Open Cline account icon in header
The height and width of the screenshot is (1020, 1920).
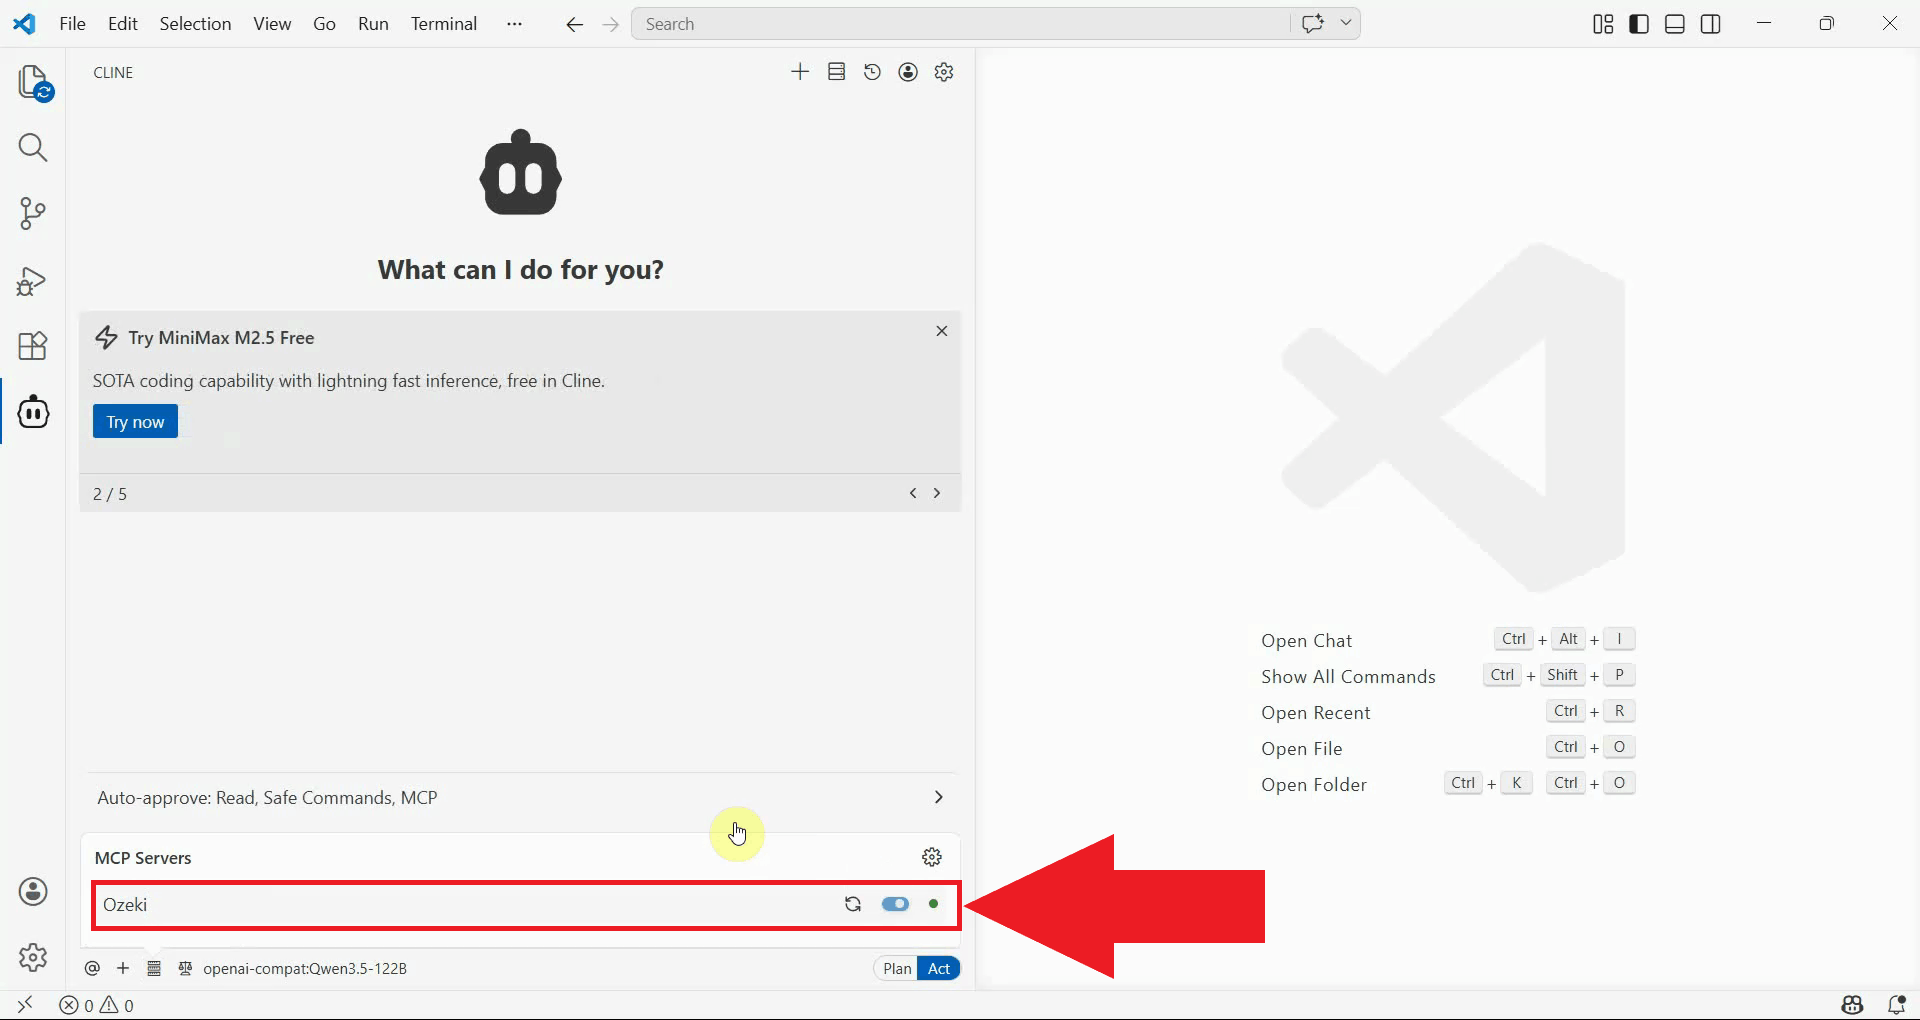pyautogui.click(x=908, y=72)
